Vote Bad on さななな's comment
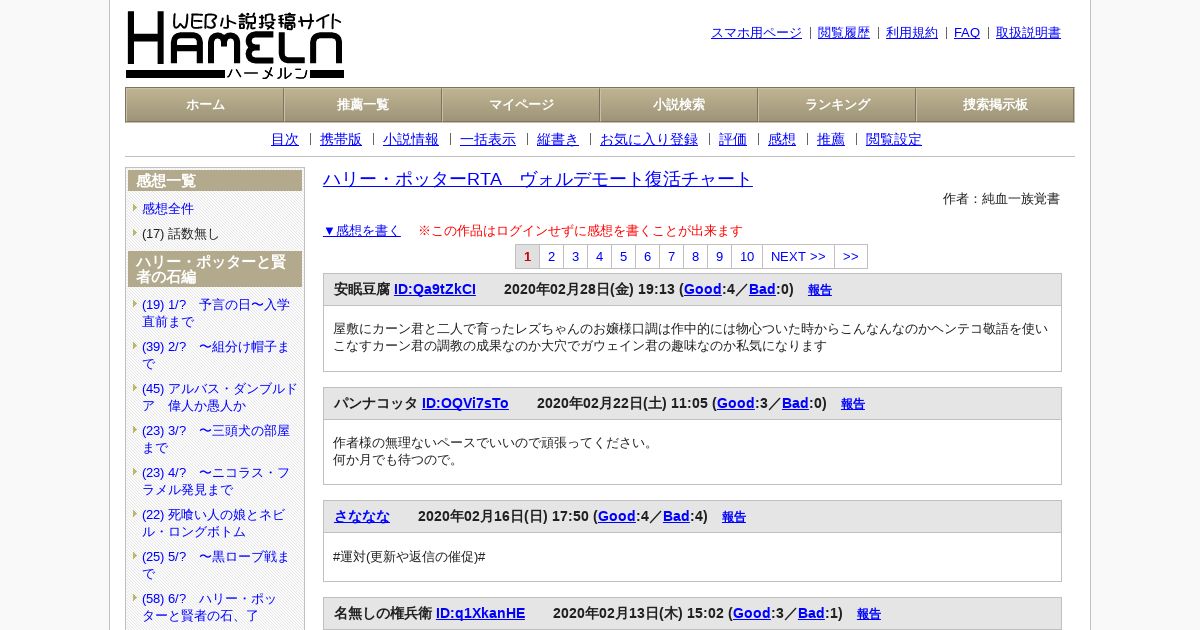The height and width of the screenshot is (630, 1200). tap(676, 516)
